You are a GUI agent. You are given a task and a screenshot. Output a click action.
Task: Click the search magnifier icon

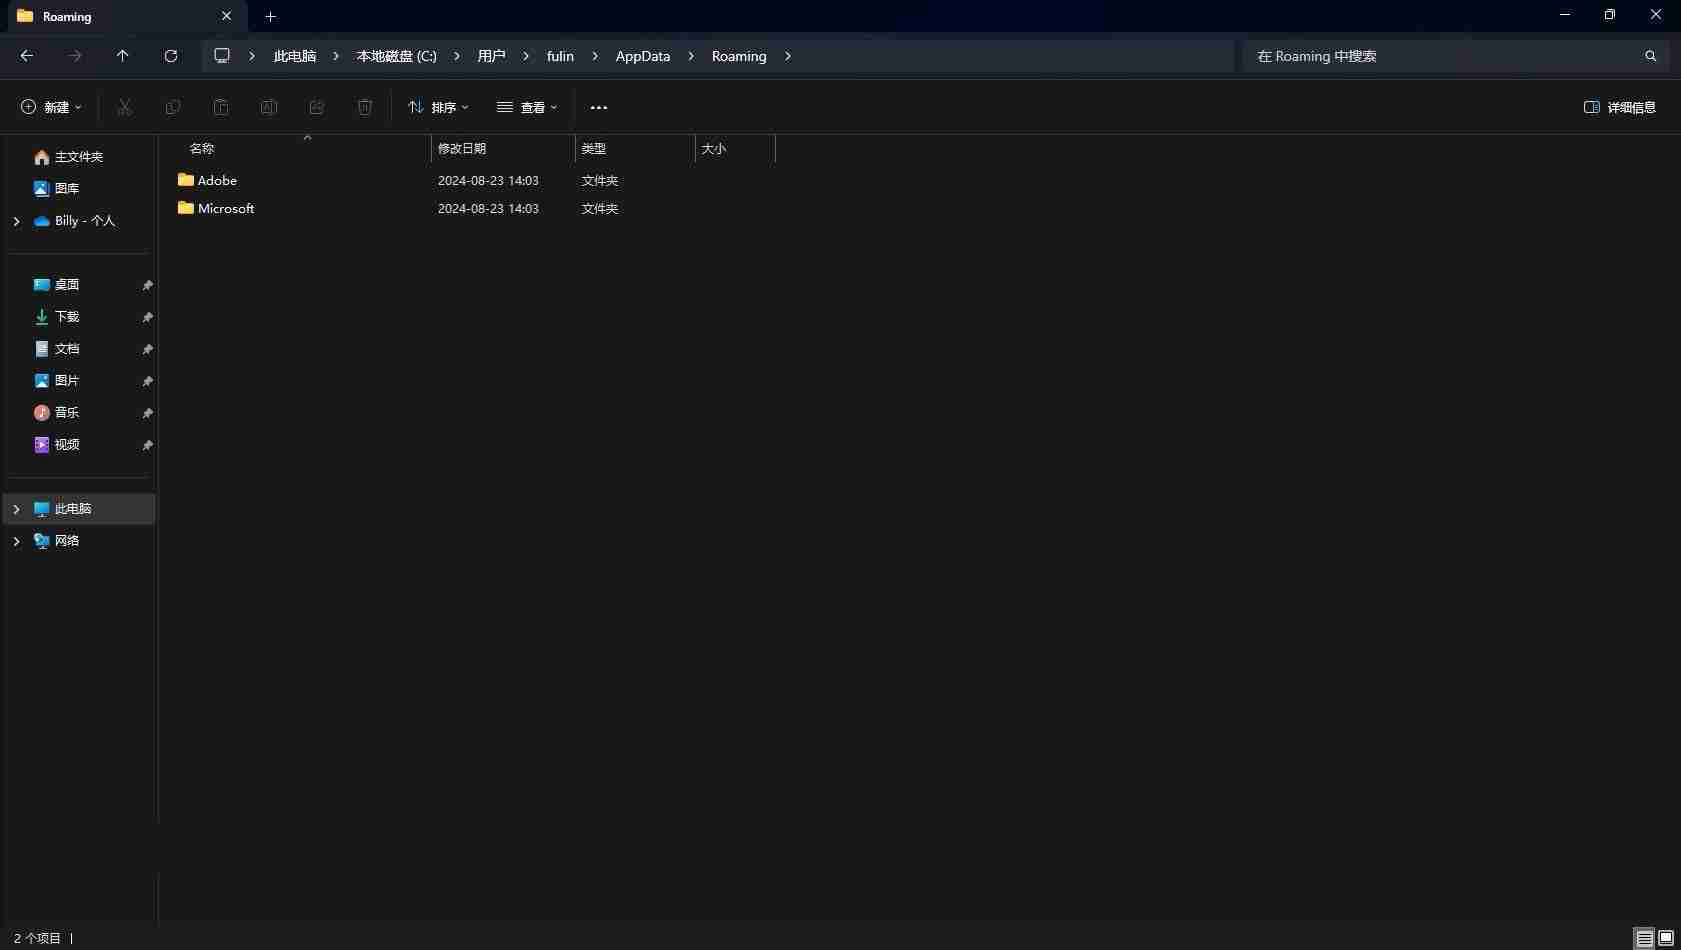tap(1651, 56)
